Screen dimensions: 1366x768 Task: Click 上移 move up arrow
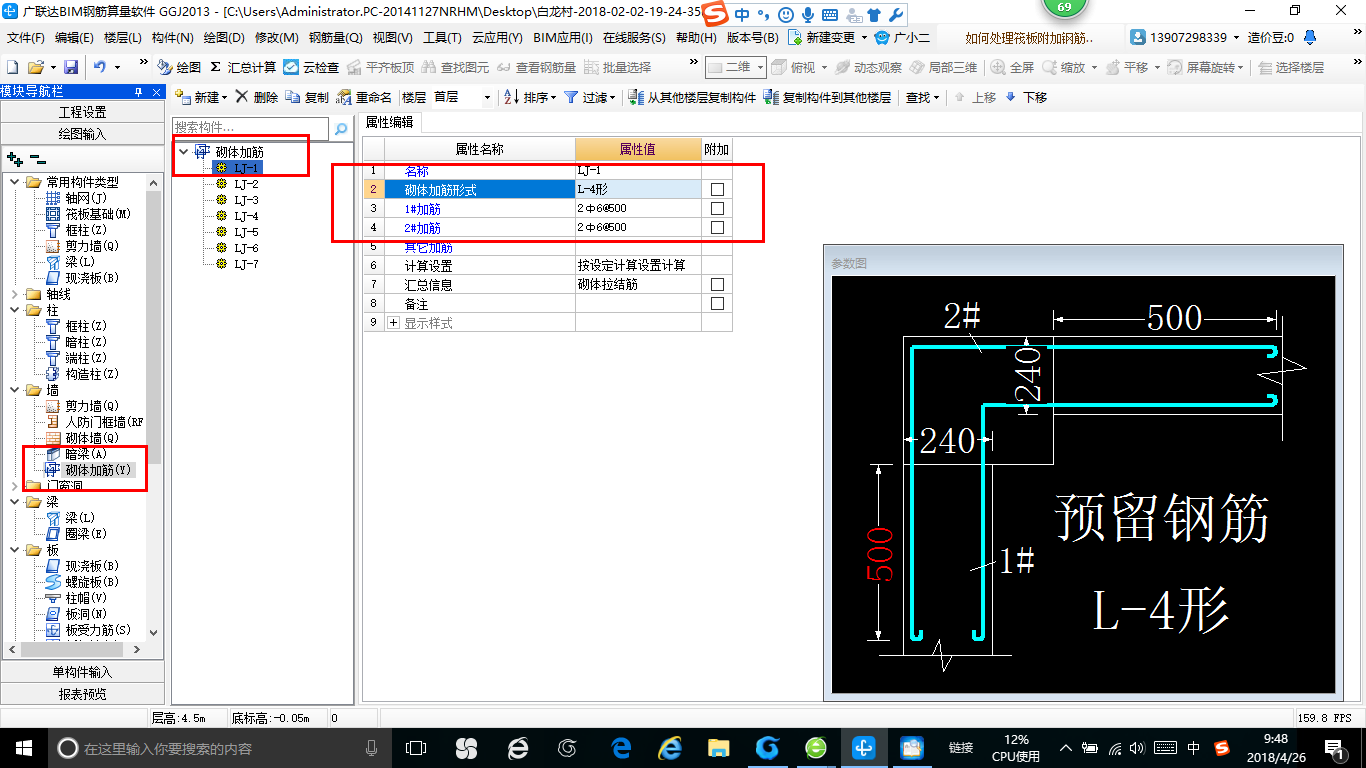975,97
